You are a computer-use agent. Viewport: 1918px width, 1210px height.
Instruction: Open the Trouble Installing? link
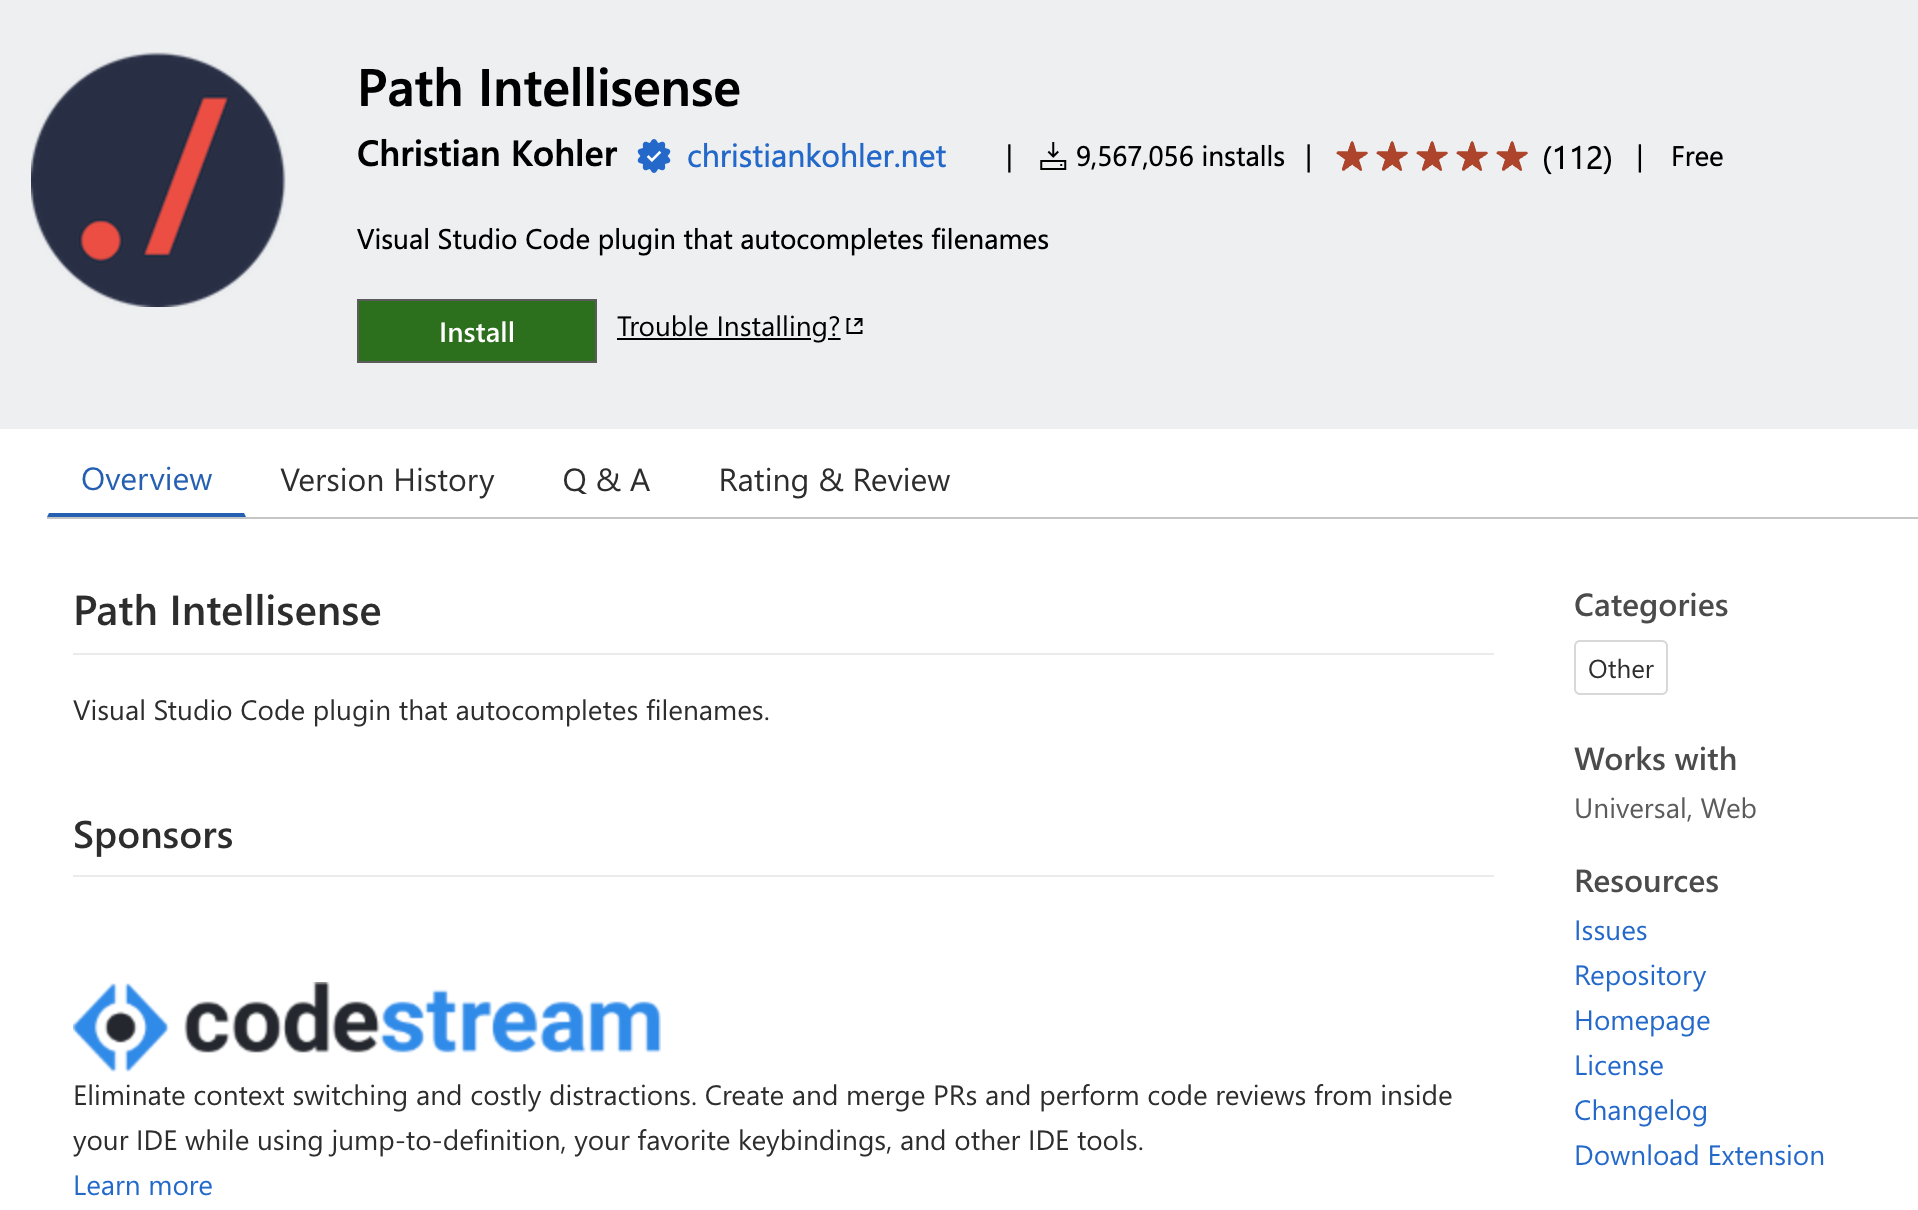coord(728,327)
